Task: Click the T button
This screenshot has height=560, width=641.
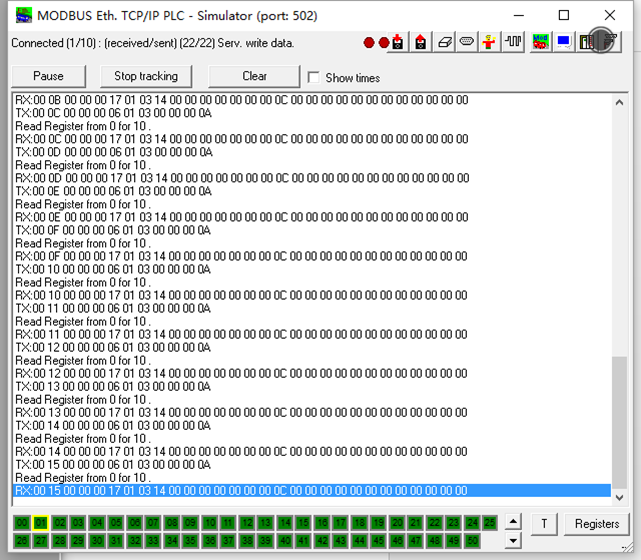Action: click(x=544, y=524)
